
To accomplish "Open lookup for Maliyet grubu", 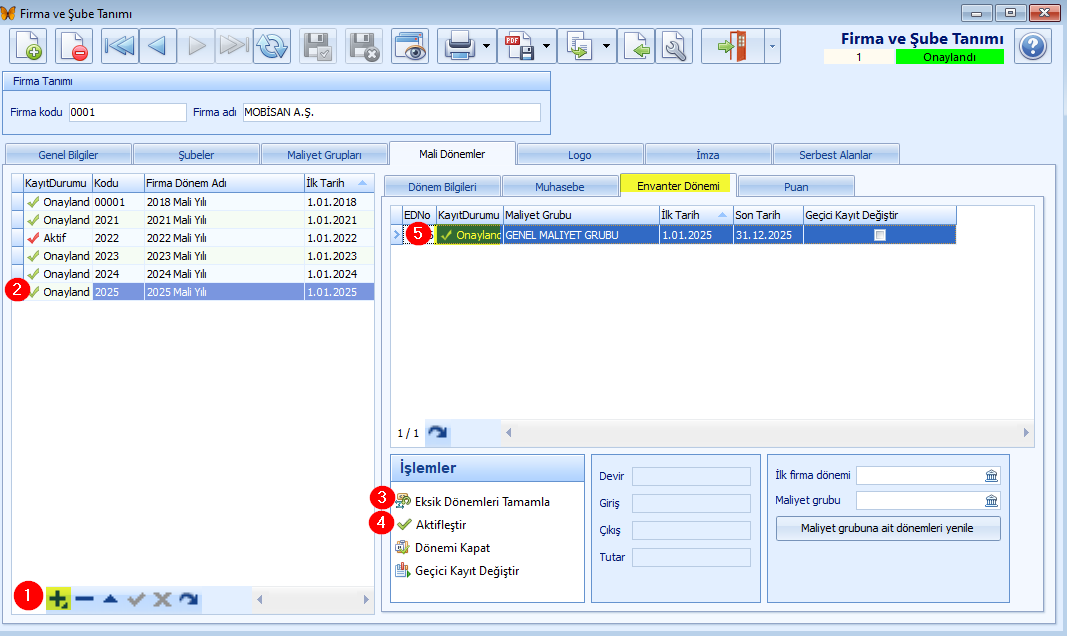I will (x=991, y=501).
